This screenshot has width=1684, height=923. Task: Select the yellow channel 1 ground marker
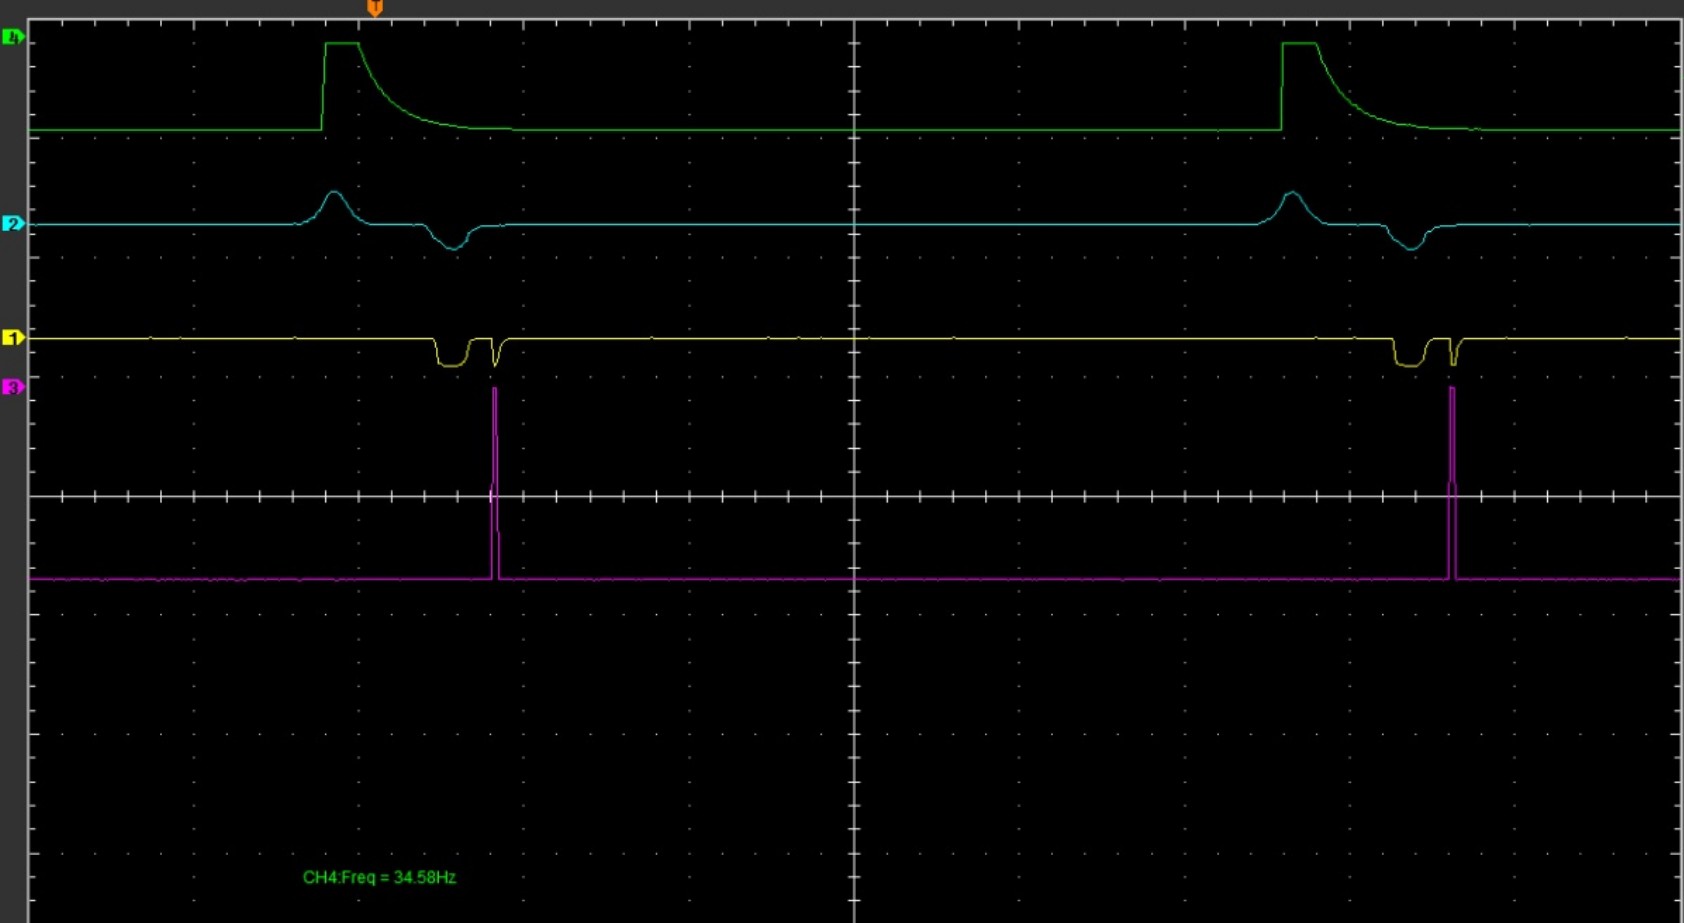click(x=13, y=338)
